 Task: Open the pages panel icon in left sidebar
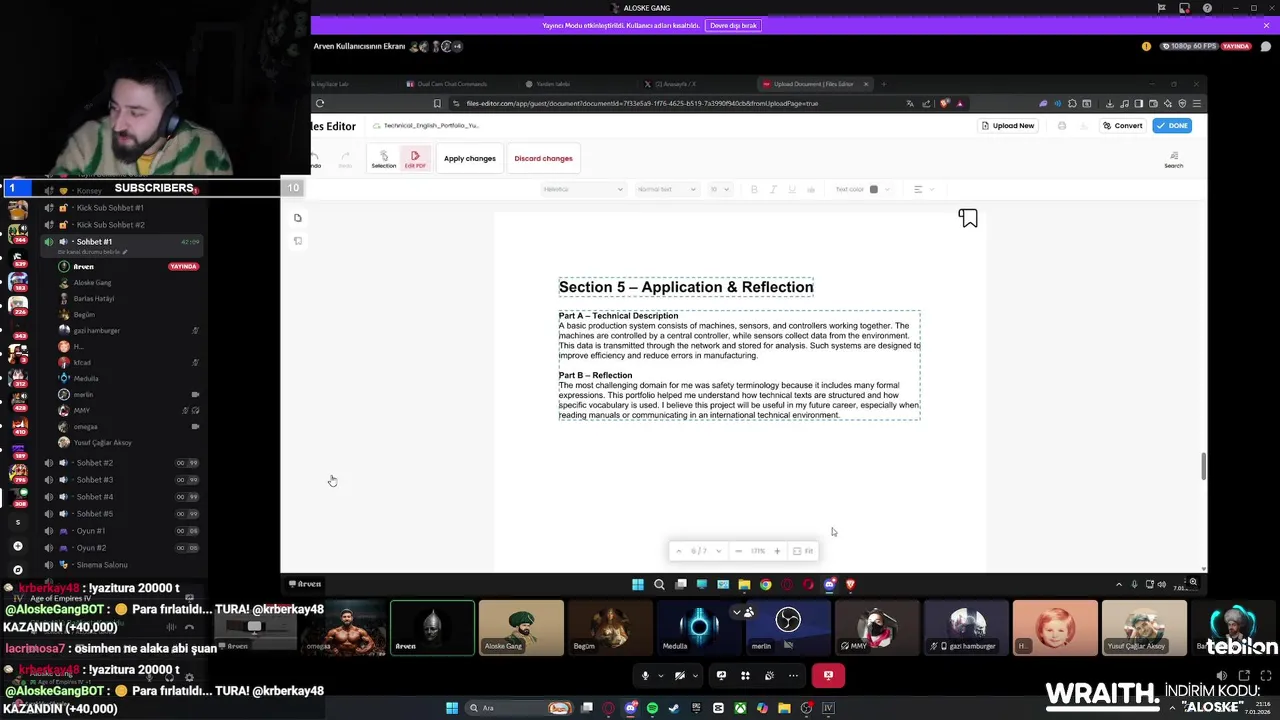(x=298, y=218)
